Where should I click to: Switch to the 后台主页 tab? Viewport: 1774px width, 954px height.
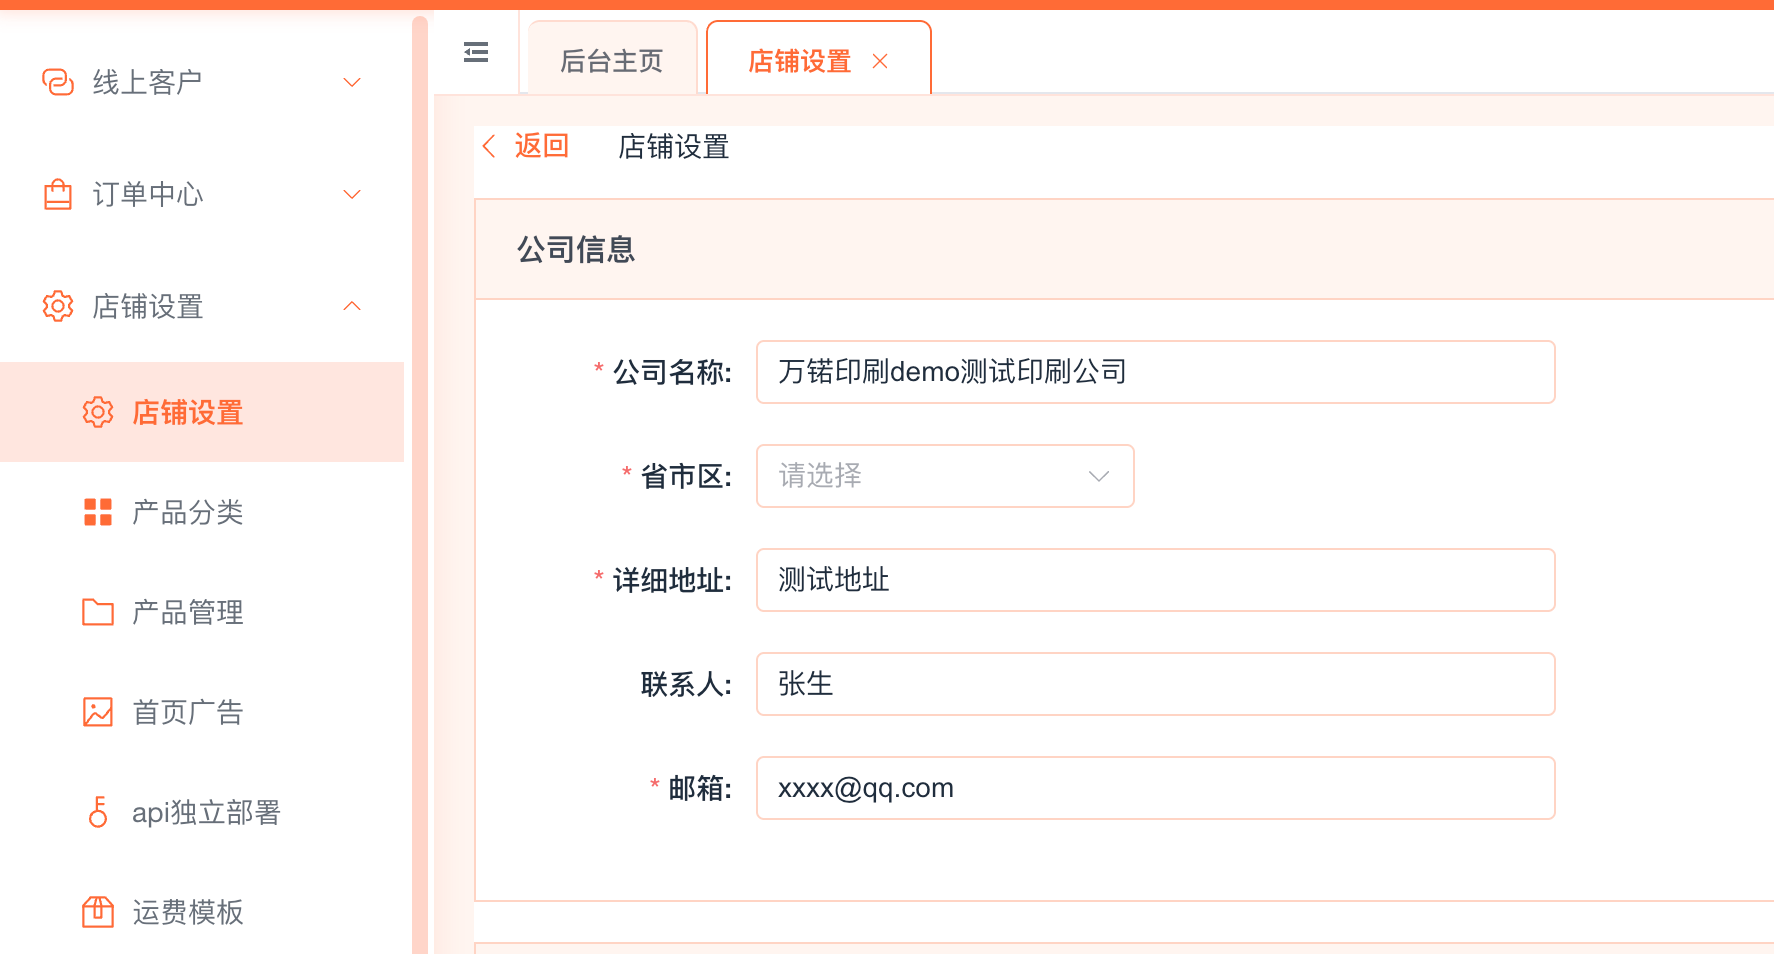[x=612, y=61]
